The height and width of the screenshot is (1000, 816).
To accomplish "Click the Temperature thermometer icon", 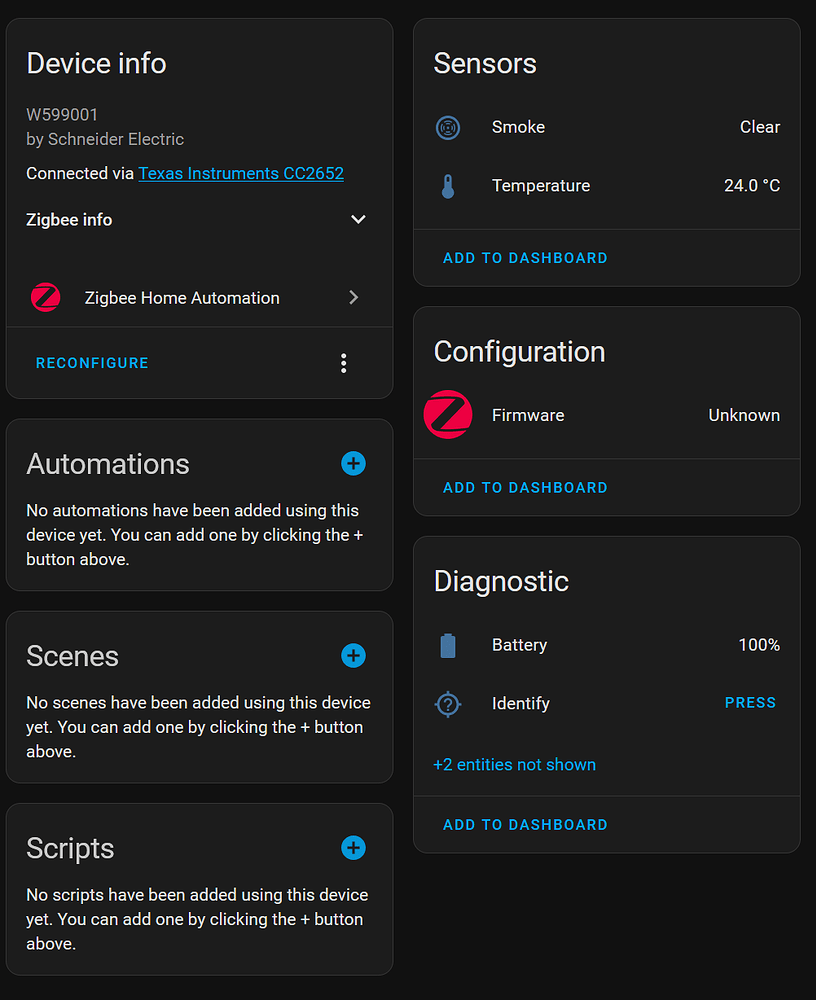I will tap(448, 186).
